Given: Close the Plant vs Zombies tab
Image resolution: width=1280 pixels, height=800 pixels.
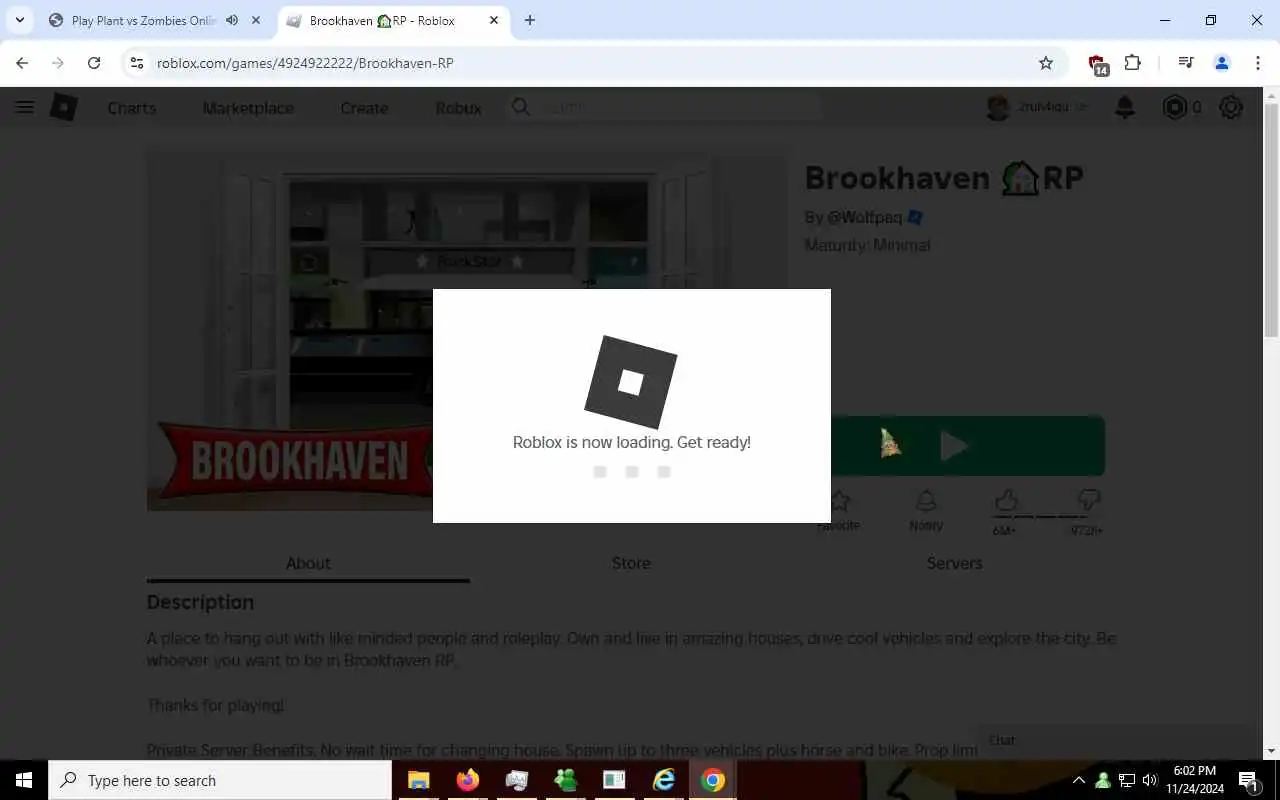Looking at the screenshot, I should pos(256,20).
